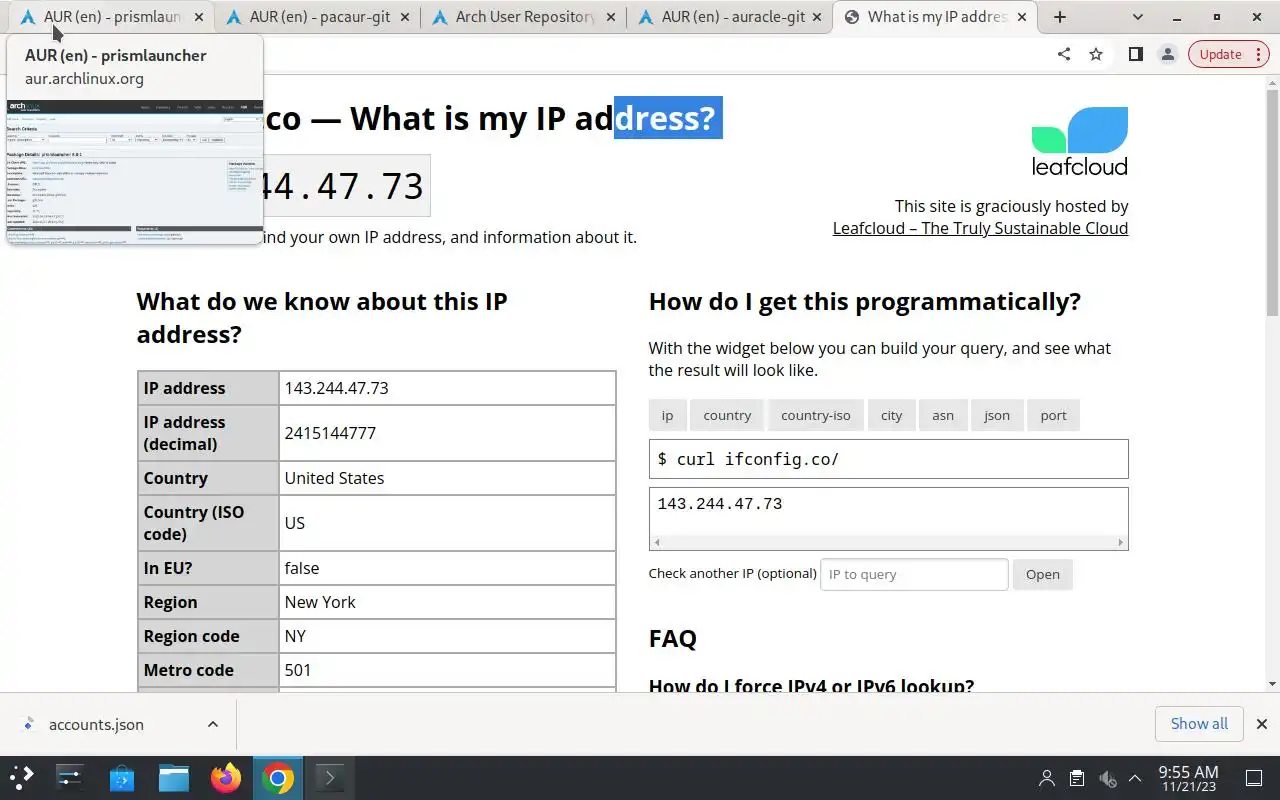Close the Arch User Repository tab
Image resolution: width=1280 pixels, height=800 pixels.
[610, 17]
